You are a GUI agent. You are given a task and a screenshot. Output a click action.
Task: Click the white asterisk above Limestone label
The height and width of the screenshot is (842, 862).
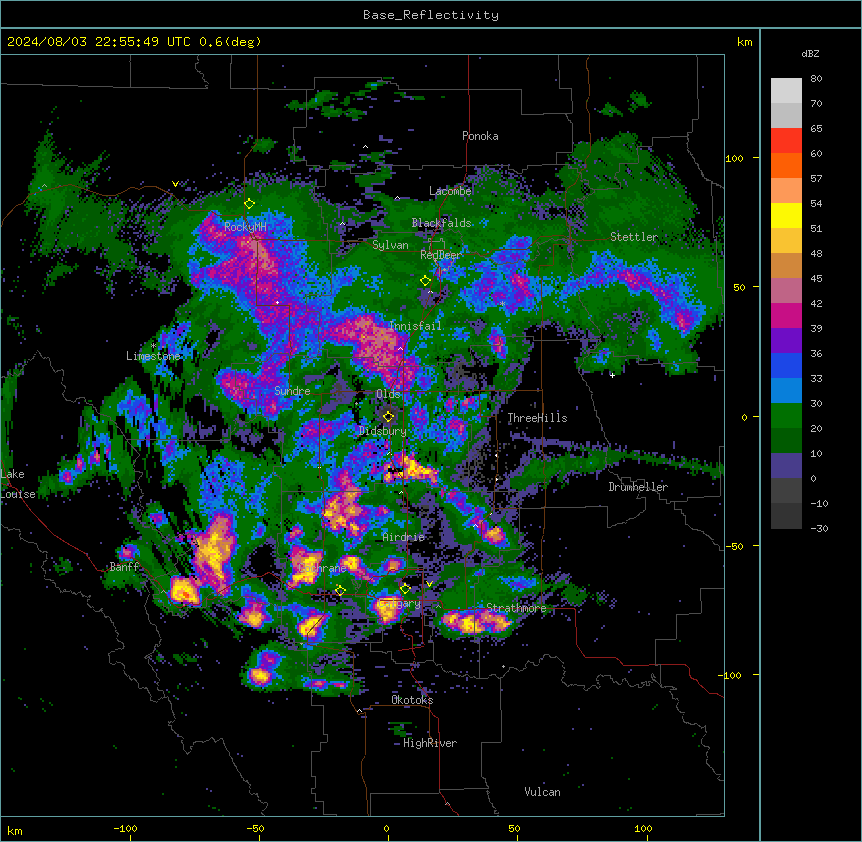click(x=153, y=346)
